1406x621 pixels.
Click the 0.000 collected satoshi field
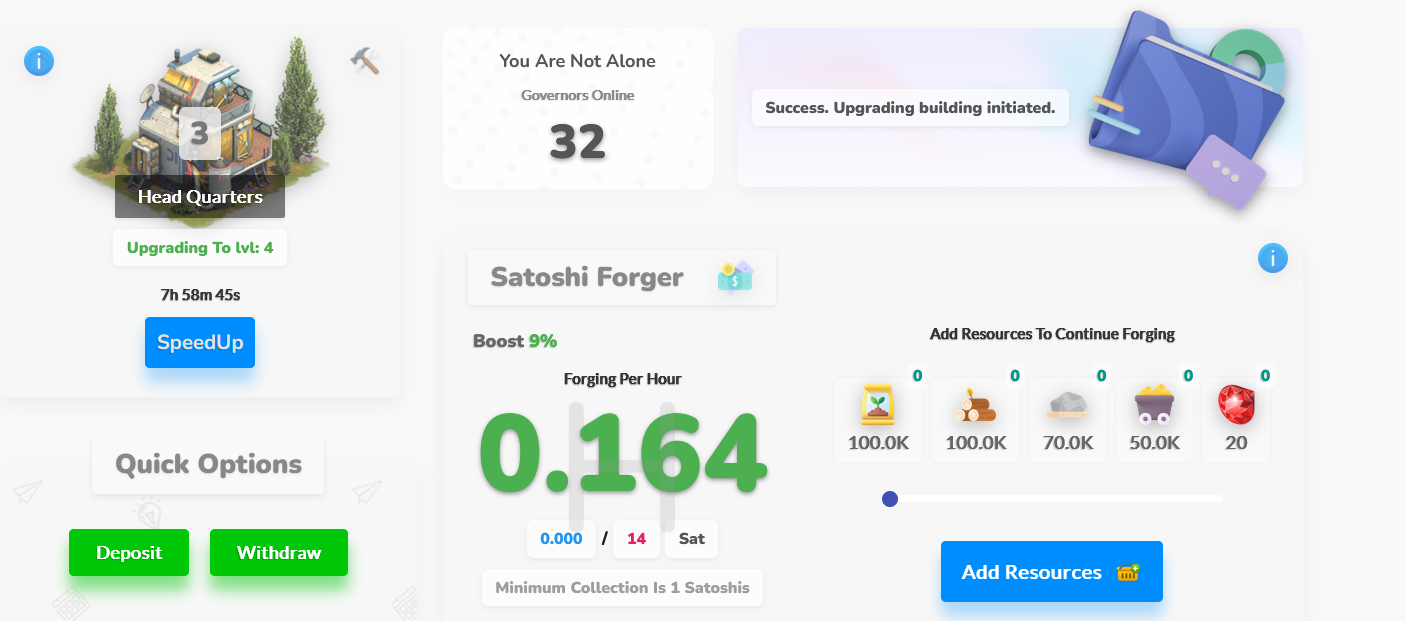pos(561,539)
